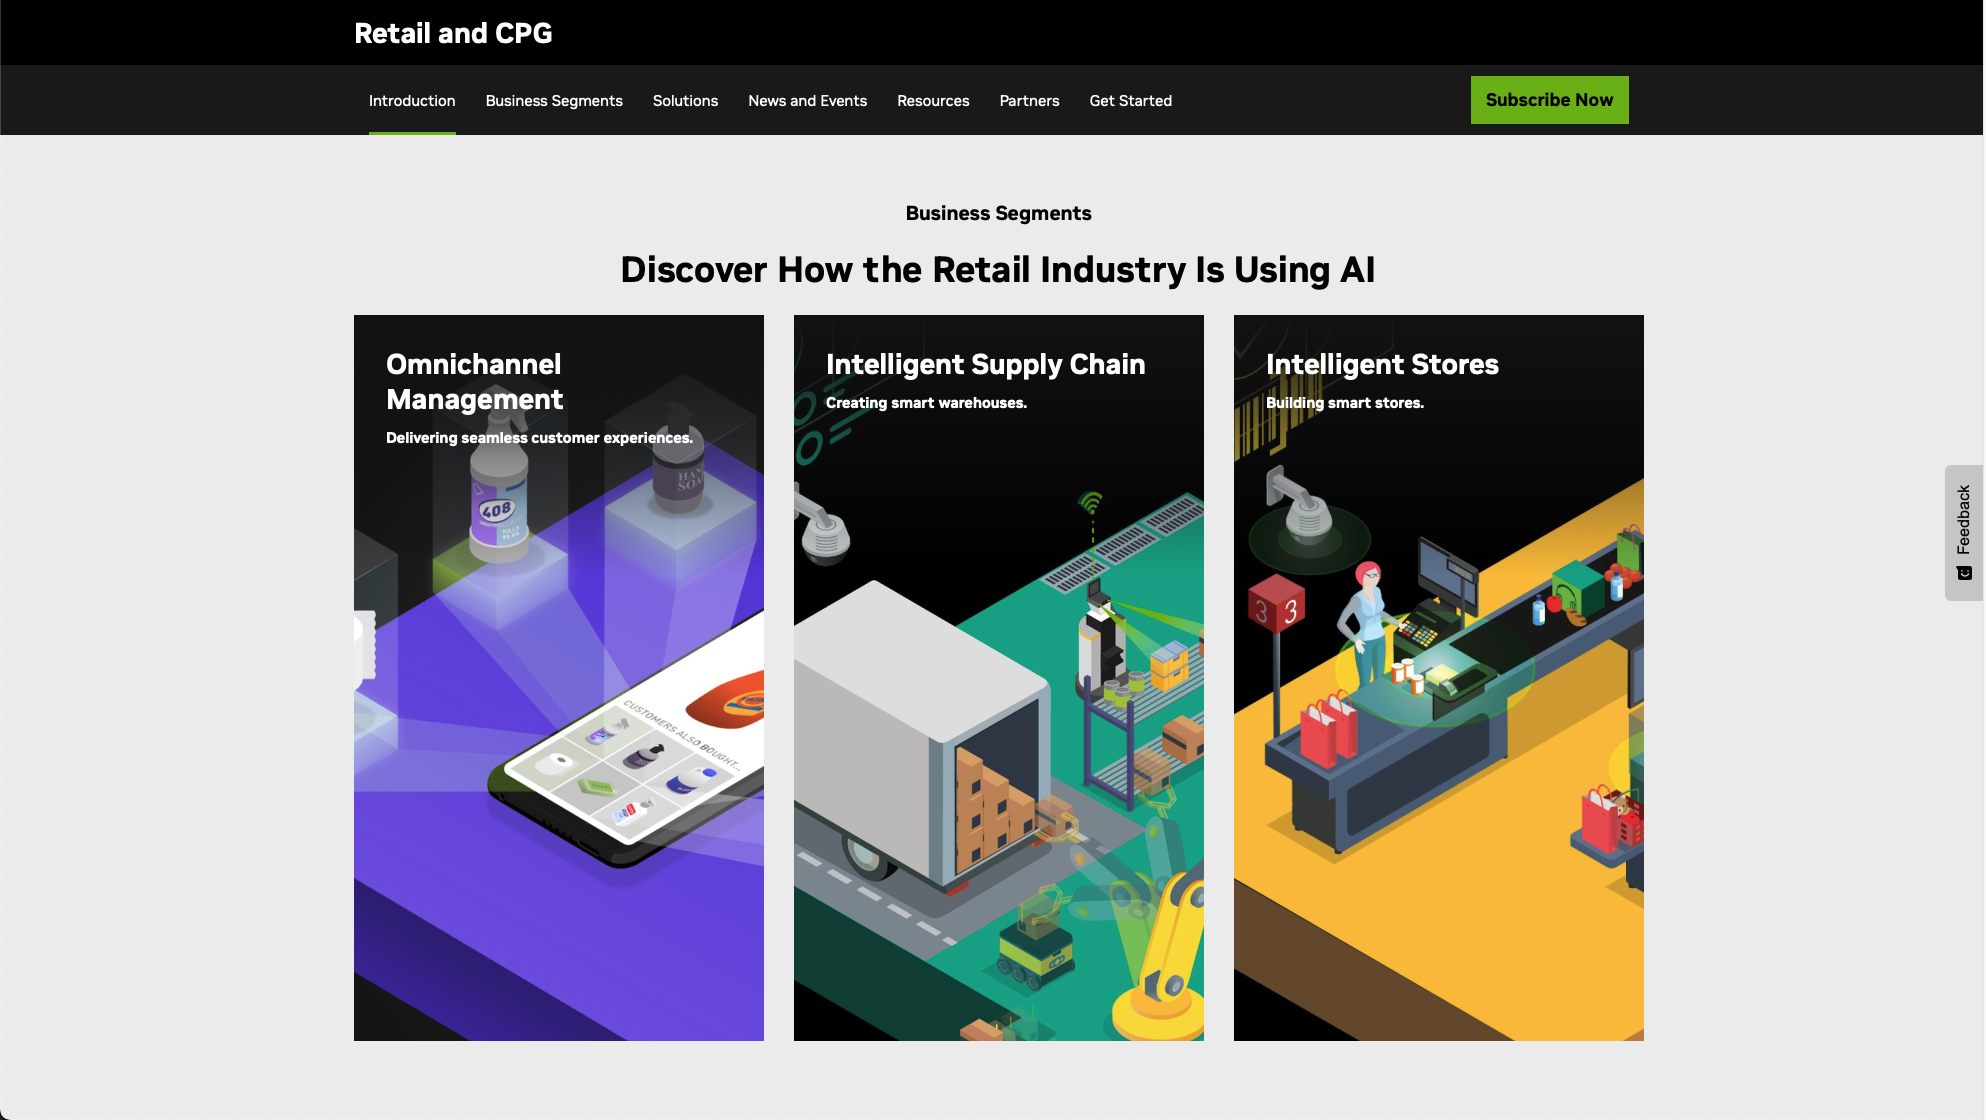Go to Business Segments nav item
The height and width of the screenshot is (1120, 1986).
click(554, 101)
